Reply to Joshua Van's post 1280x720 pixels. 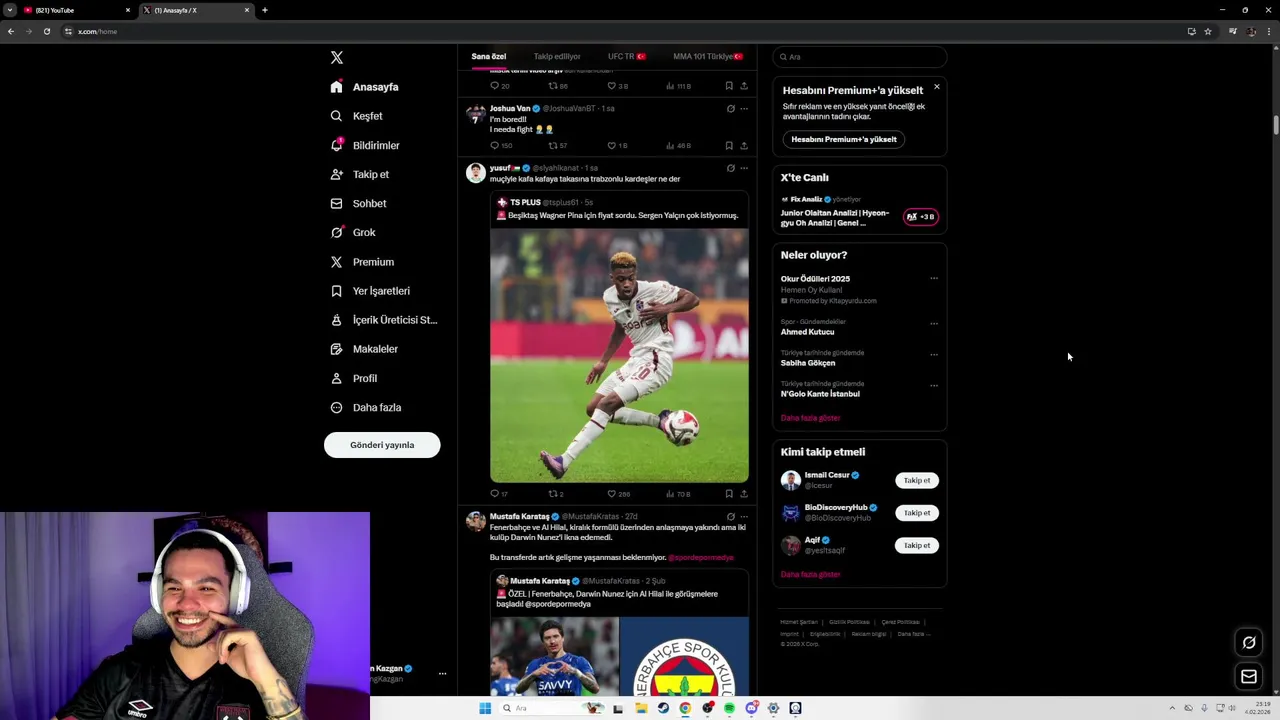500,146
